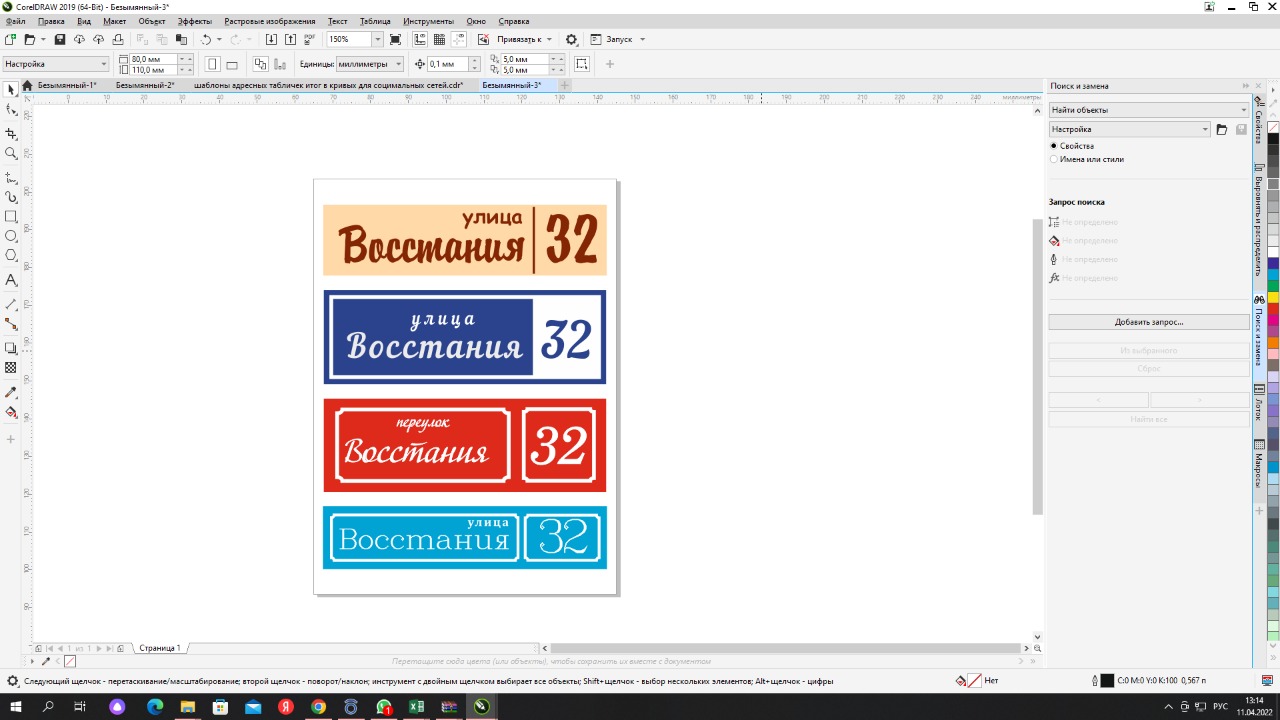This screenshot has height=720, width=1280.
Task: Select the 'Имена или стили' radio option
Action: pyautogui.click(x=1054, y=159)
